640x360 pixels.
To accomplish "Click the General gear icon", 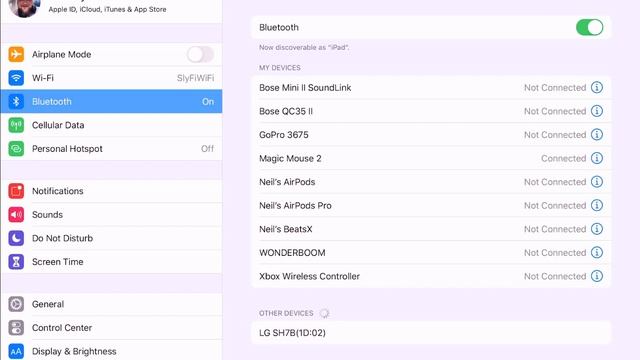I will click(16, 304).
